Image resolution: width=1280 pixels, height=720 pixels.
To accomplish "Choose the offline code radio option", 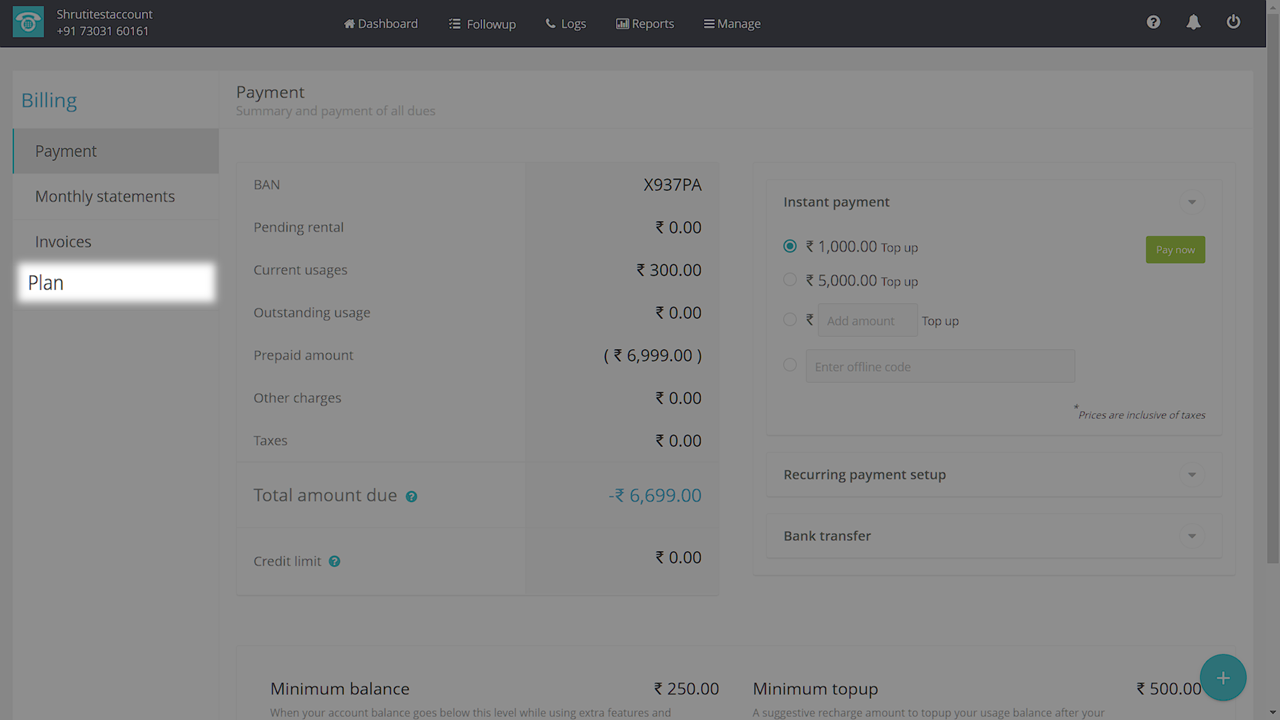I will (790, 365).
